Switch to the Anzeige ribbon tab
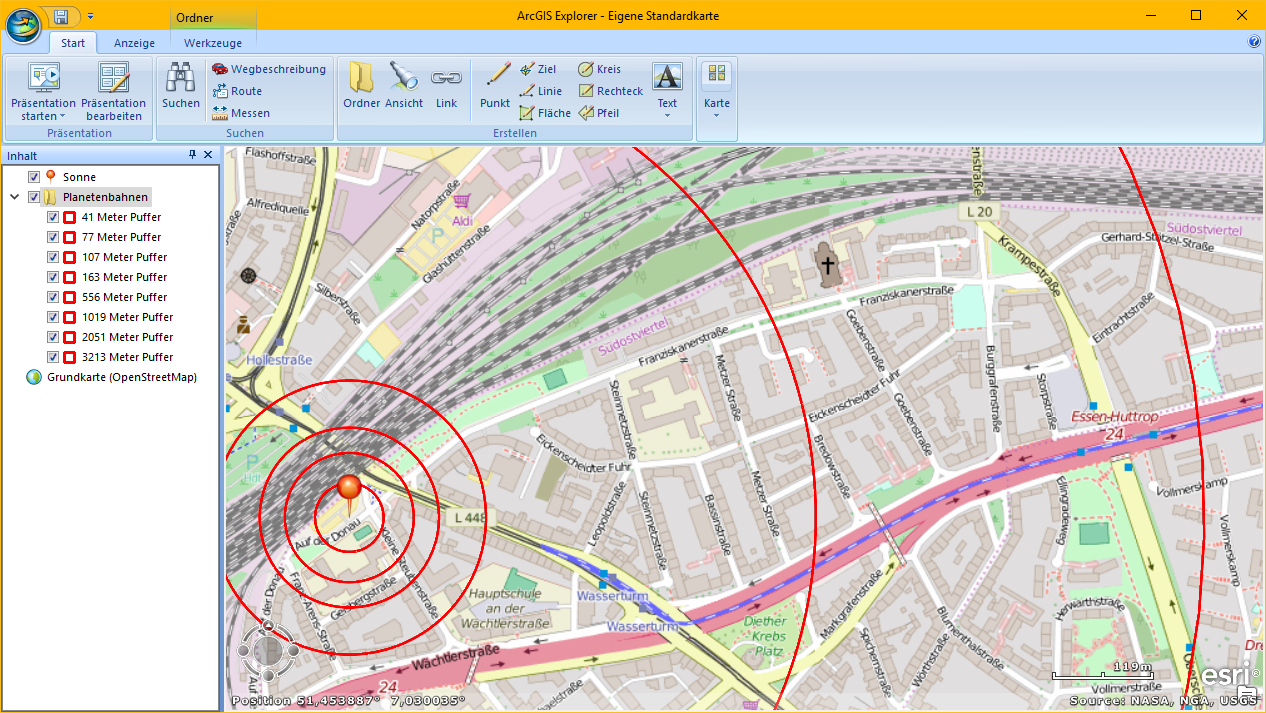This screenshot has width=1266, height=713. (x=134, y=43)
